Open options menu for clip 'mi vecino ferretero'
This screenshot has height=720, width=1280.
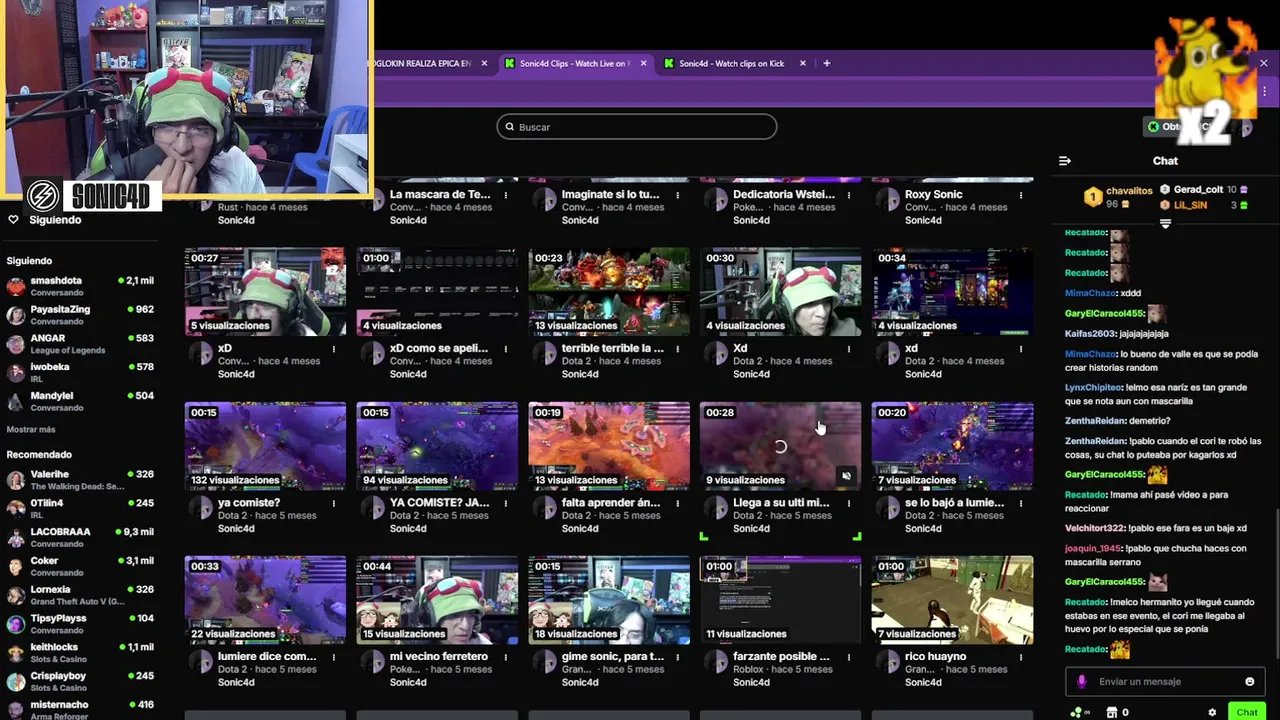[506, 657]
